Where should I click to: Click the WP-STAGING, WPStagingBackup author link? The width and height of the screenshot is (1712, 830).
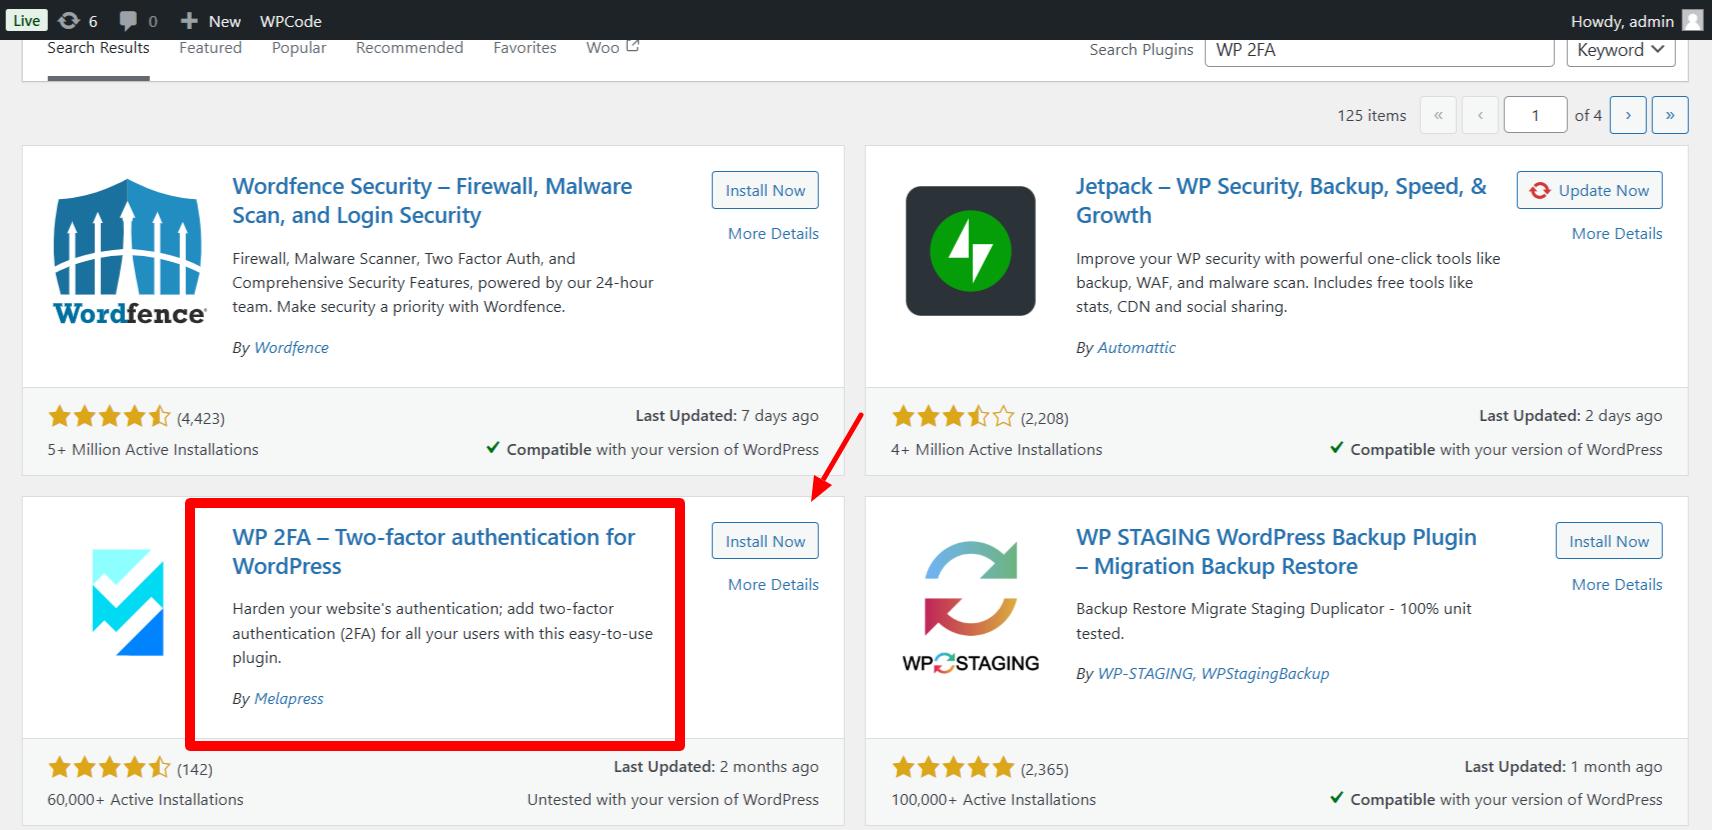coord(1213,673)
